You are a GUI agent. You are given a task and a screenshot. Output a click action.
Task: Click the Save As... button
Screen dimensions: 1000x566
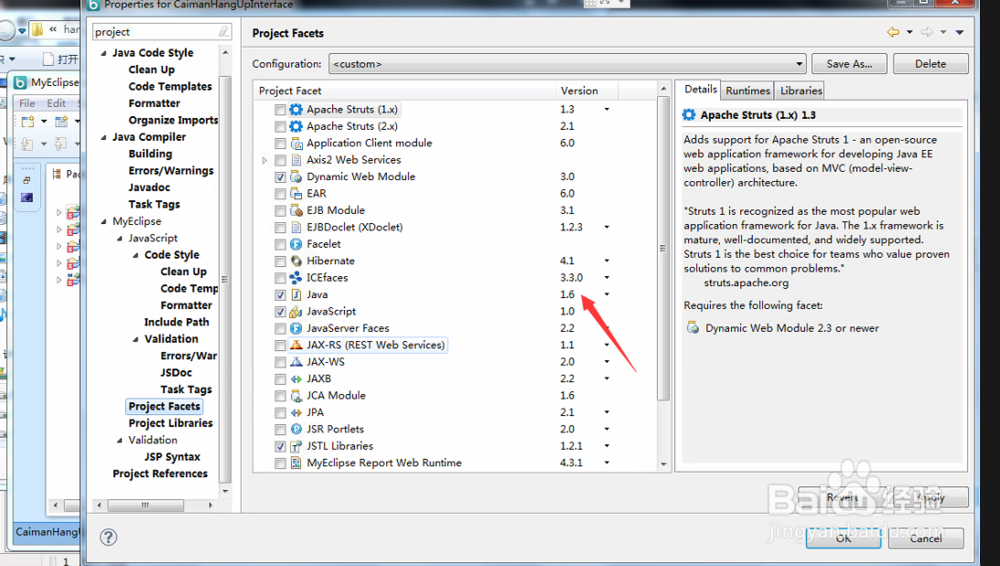849,64
